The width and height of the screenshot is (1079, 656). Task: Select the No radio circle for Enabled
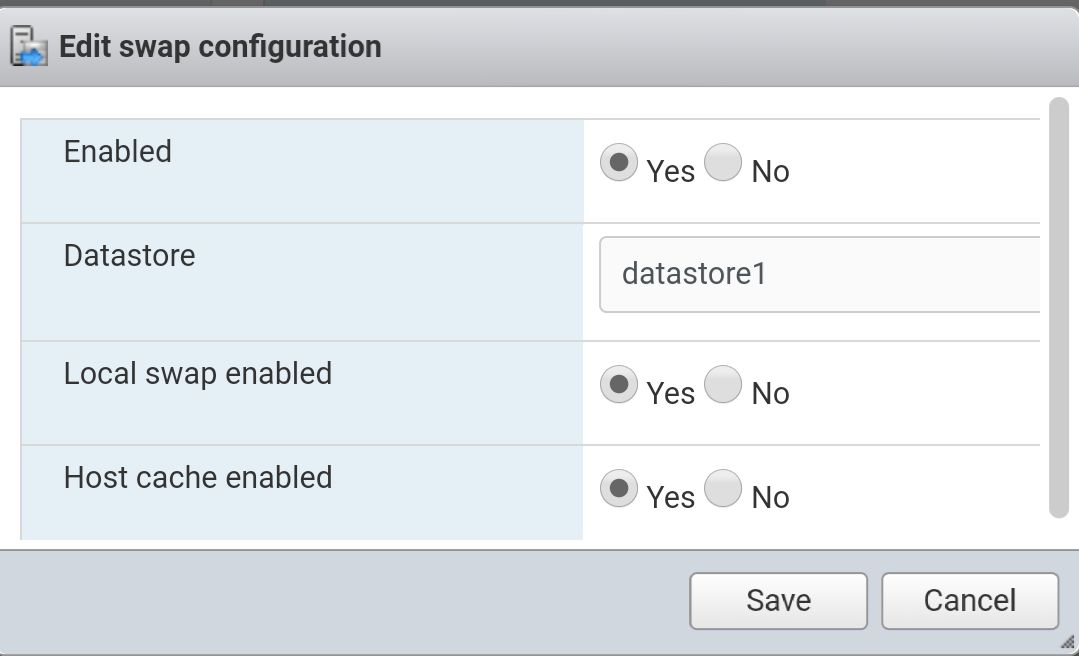(x=723, y=162)
